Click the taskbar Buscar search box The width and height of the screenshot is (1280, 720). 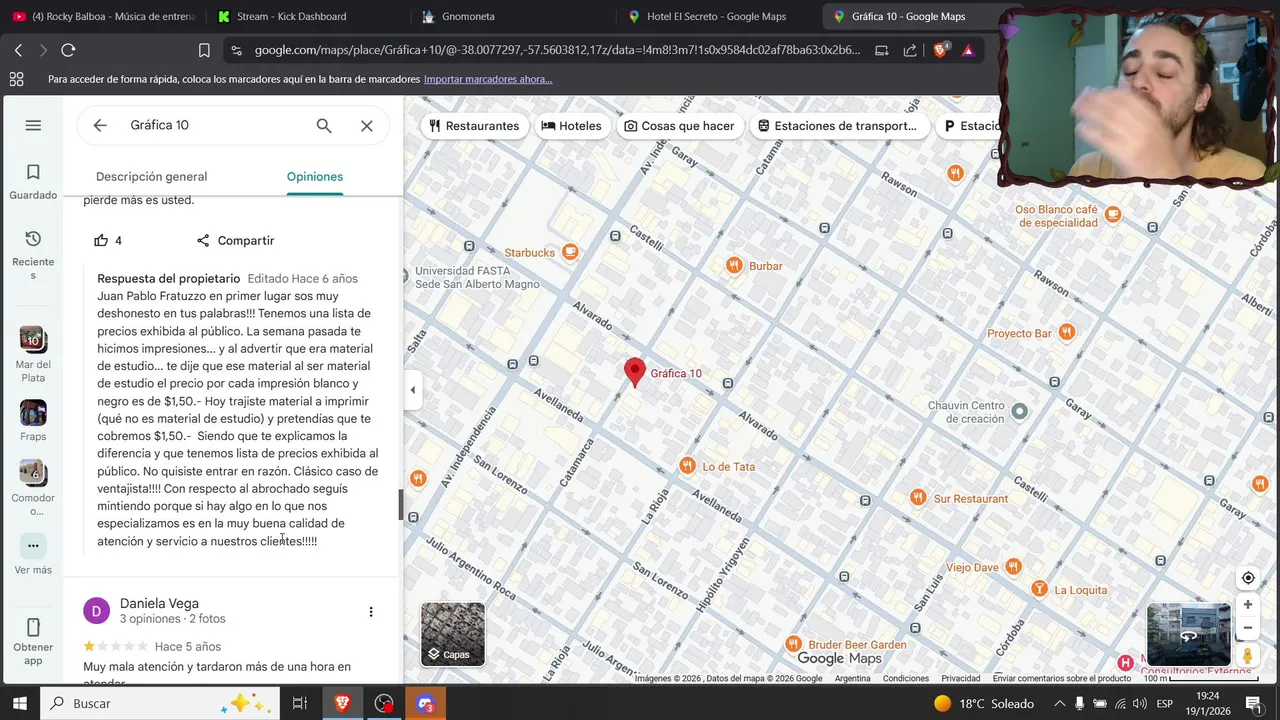(x=160, y=703)
